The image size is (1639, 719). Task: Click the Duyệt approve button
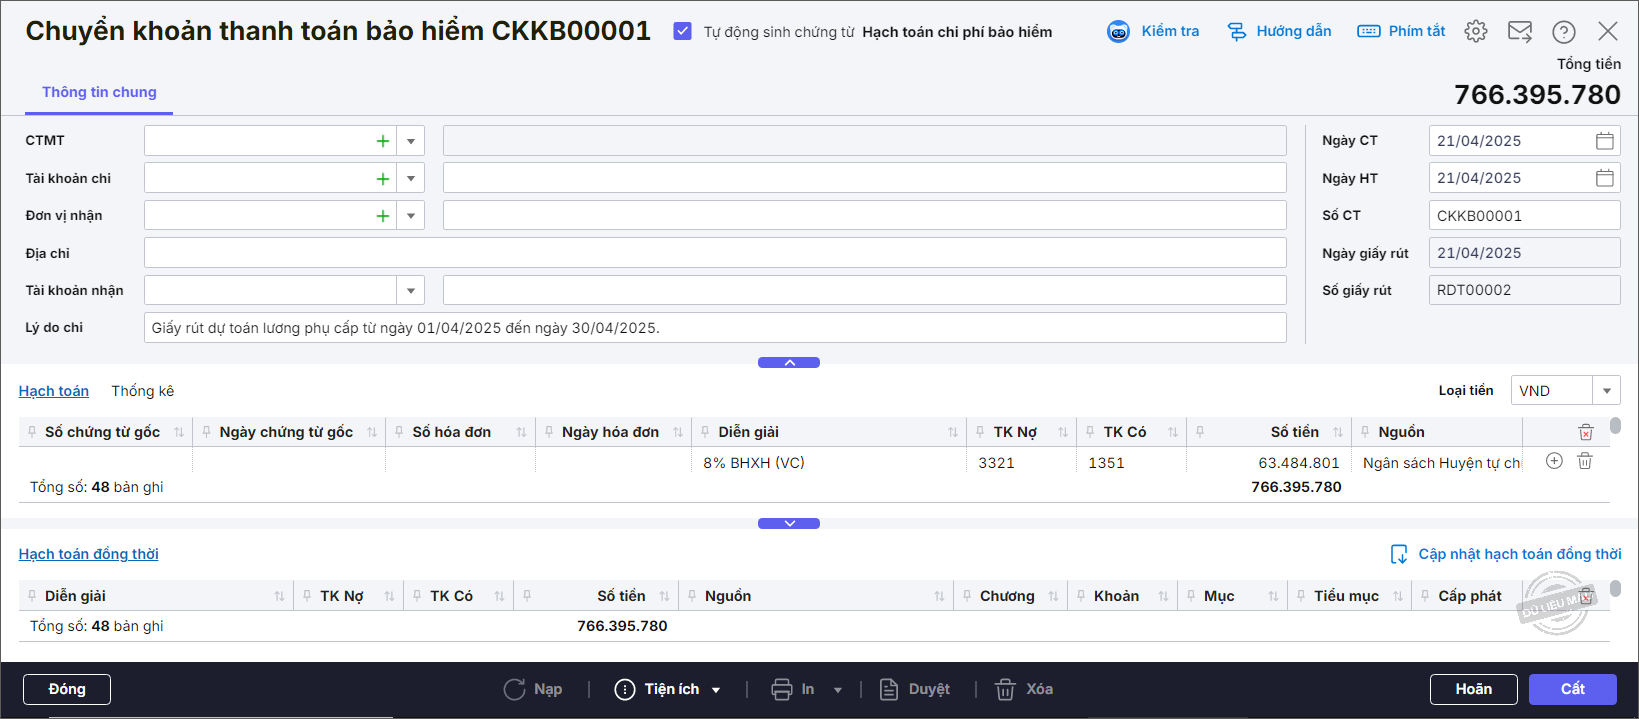915,689
